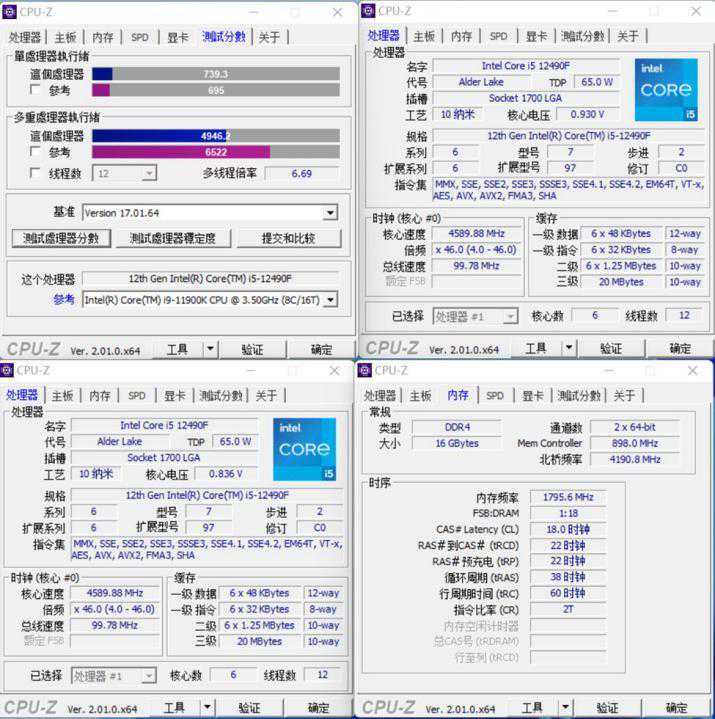The width and height of the screenshot is (715, 719).
Task: Enable 參考 checkbox under multi-thread score
Action: coord(35,152)
